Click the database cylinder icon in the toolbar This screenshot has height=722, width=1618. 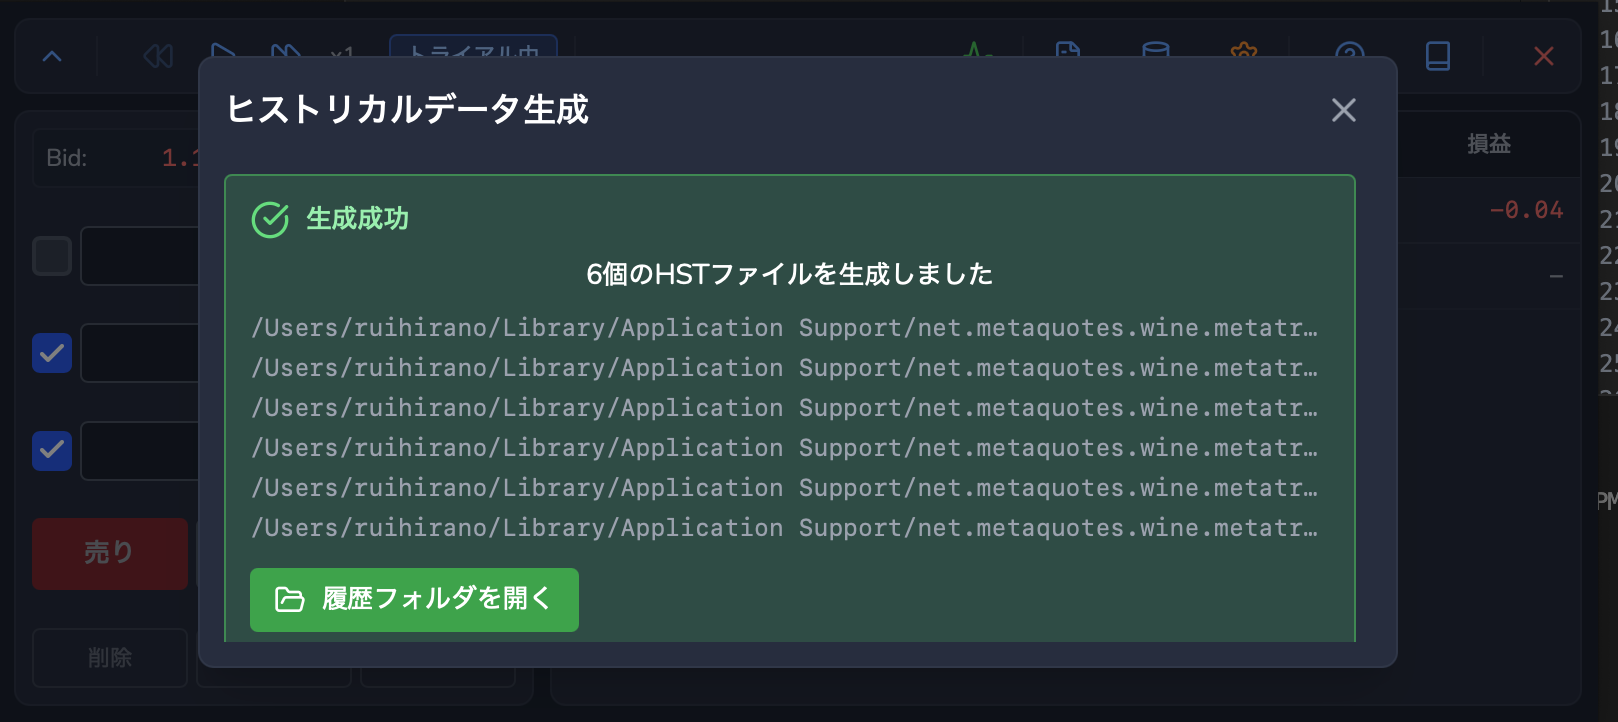point(1156,52)
